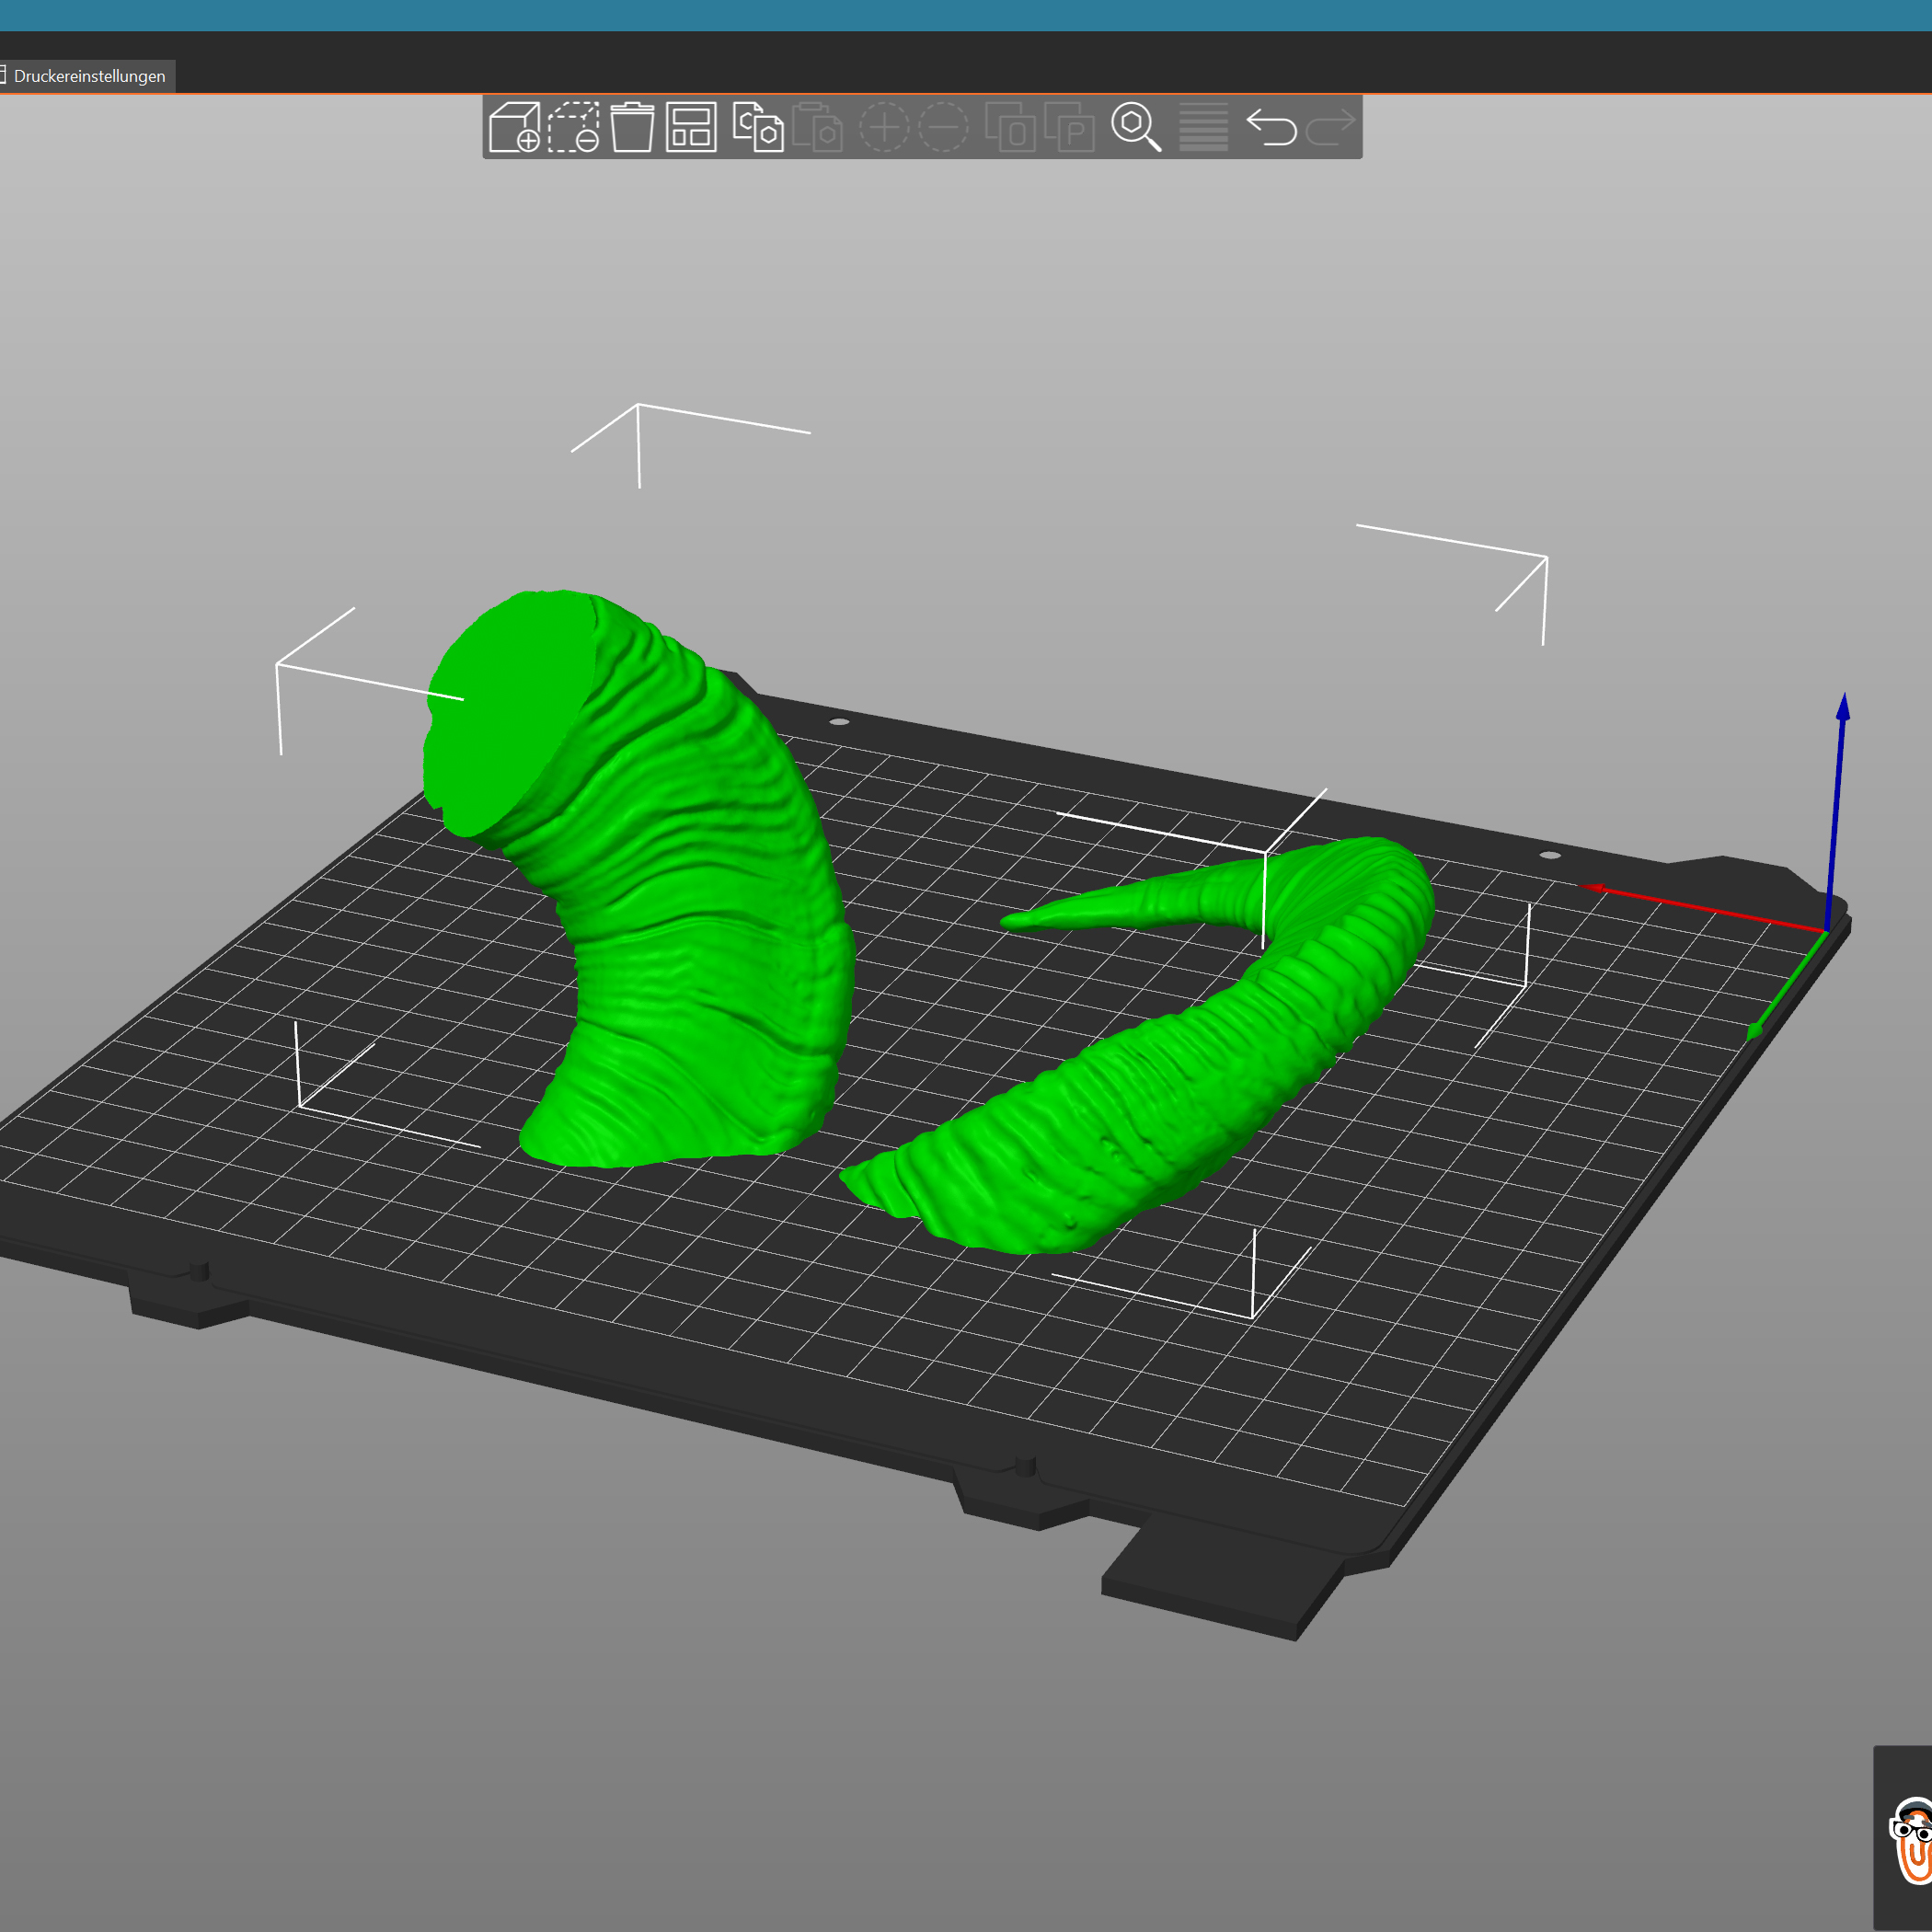Click the Redo arrow
The height and width of the screenshot is (1932, 1932).
click(1330, 127)
